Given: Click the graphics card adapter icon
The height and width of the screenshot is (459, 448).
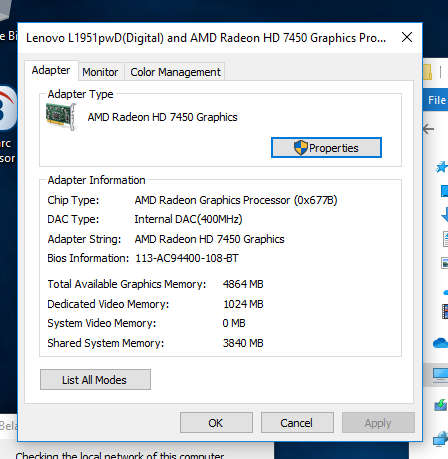Looking at the screenshot, I should tap(61, 116).
